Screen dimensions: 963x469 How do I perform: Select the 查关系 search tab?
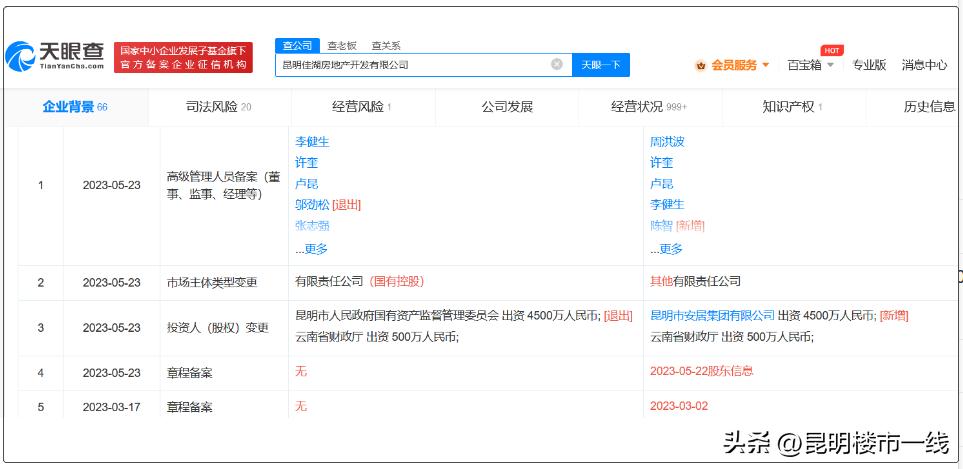pos(386,45)
